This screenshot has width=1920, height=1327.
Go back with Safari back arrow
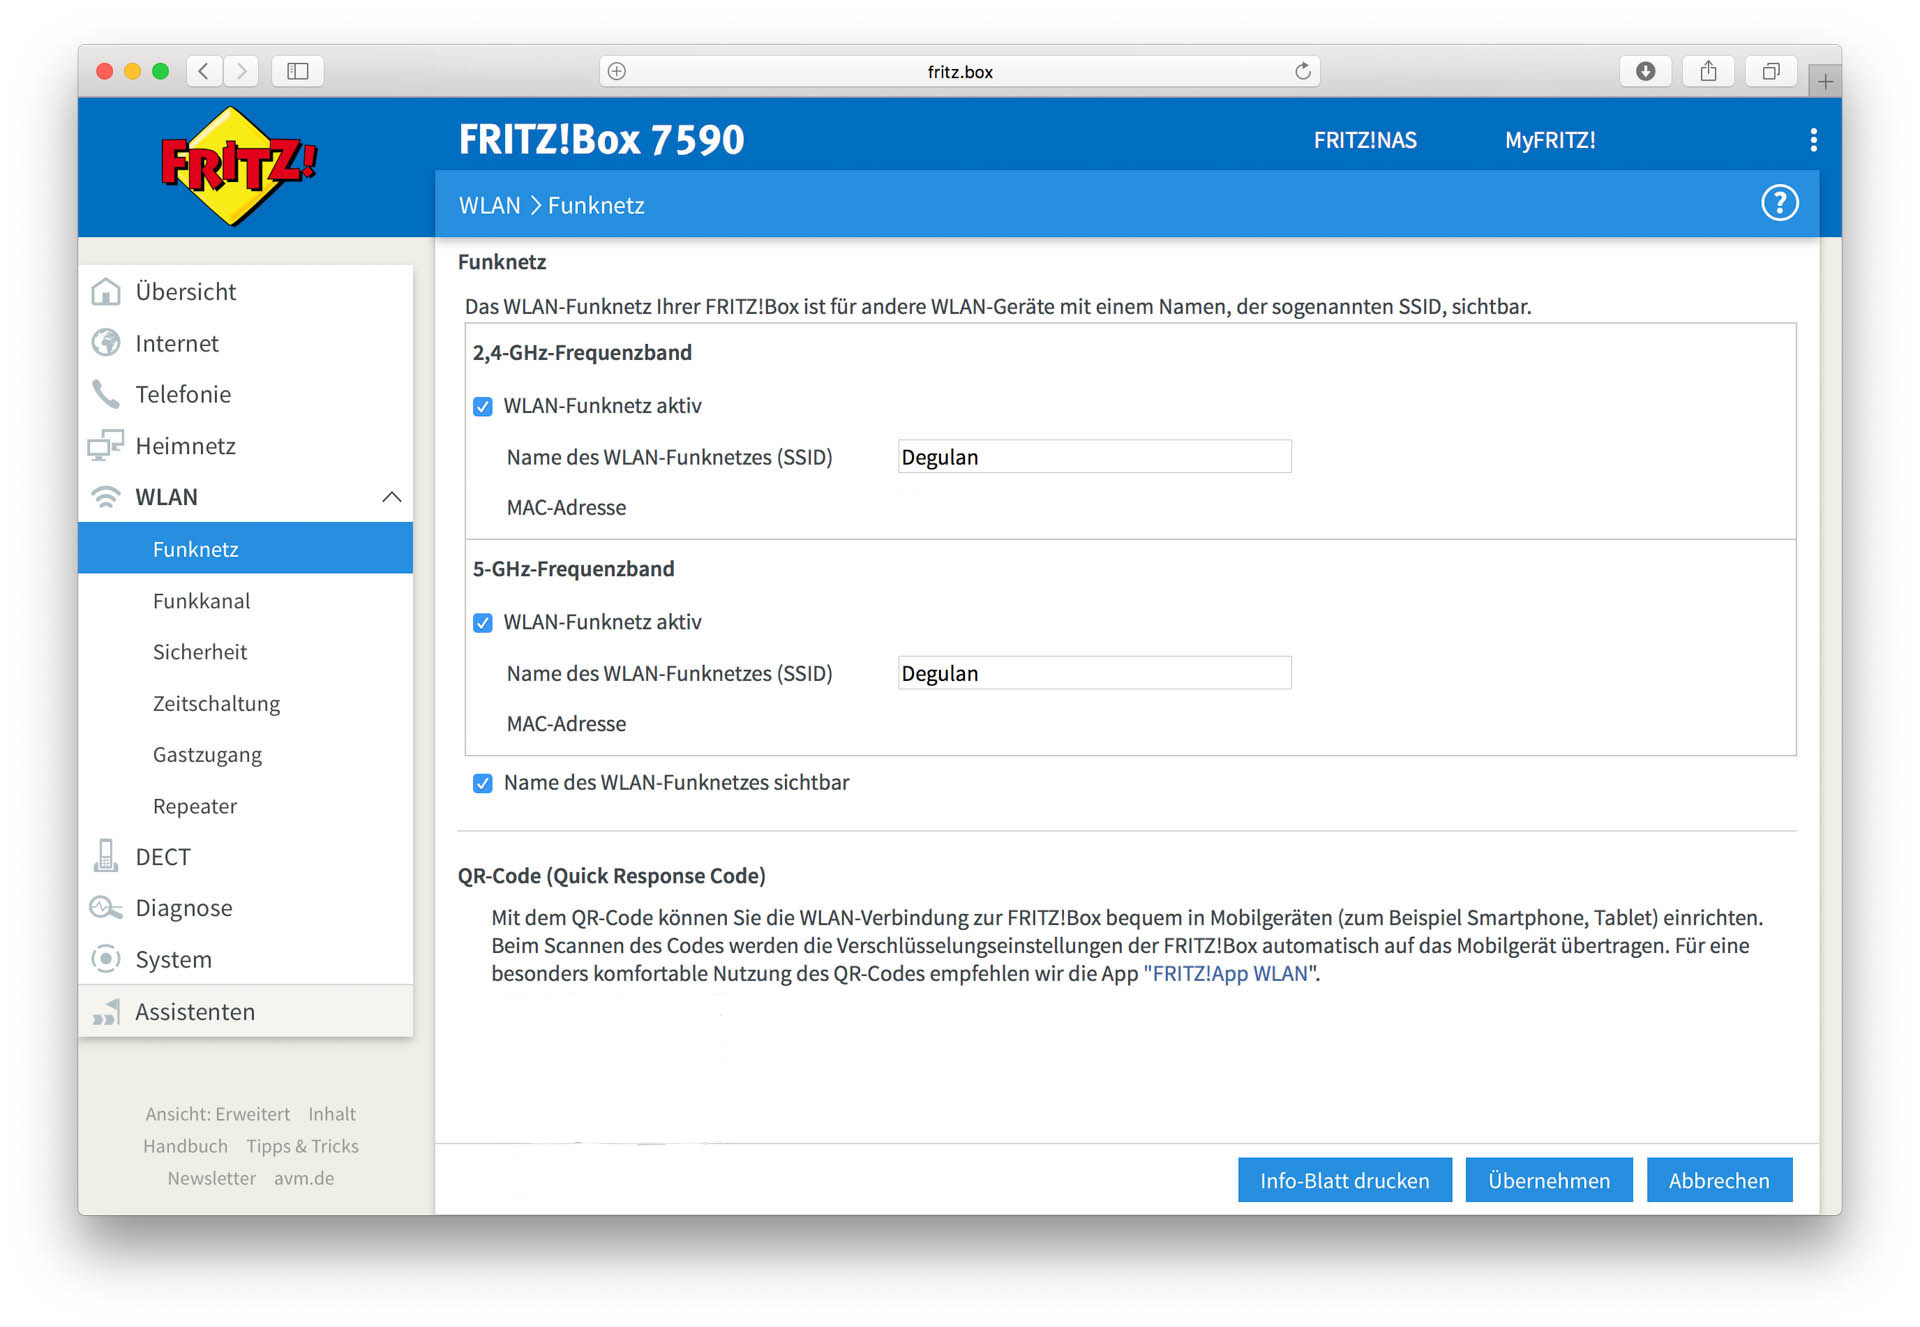pyautogui.click(x=204, y=71)
